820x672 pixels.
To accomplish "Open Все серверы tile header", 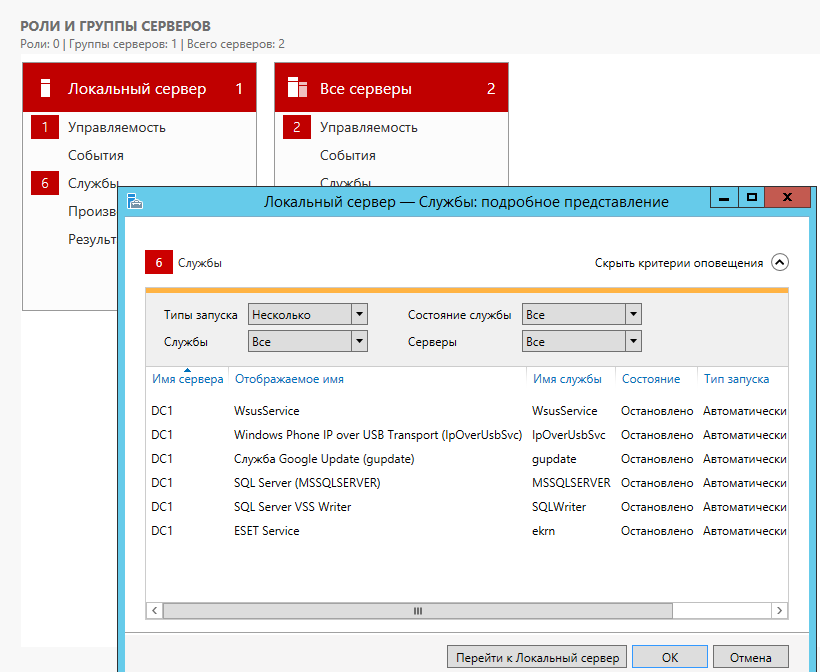I will (391, 87).
